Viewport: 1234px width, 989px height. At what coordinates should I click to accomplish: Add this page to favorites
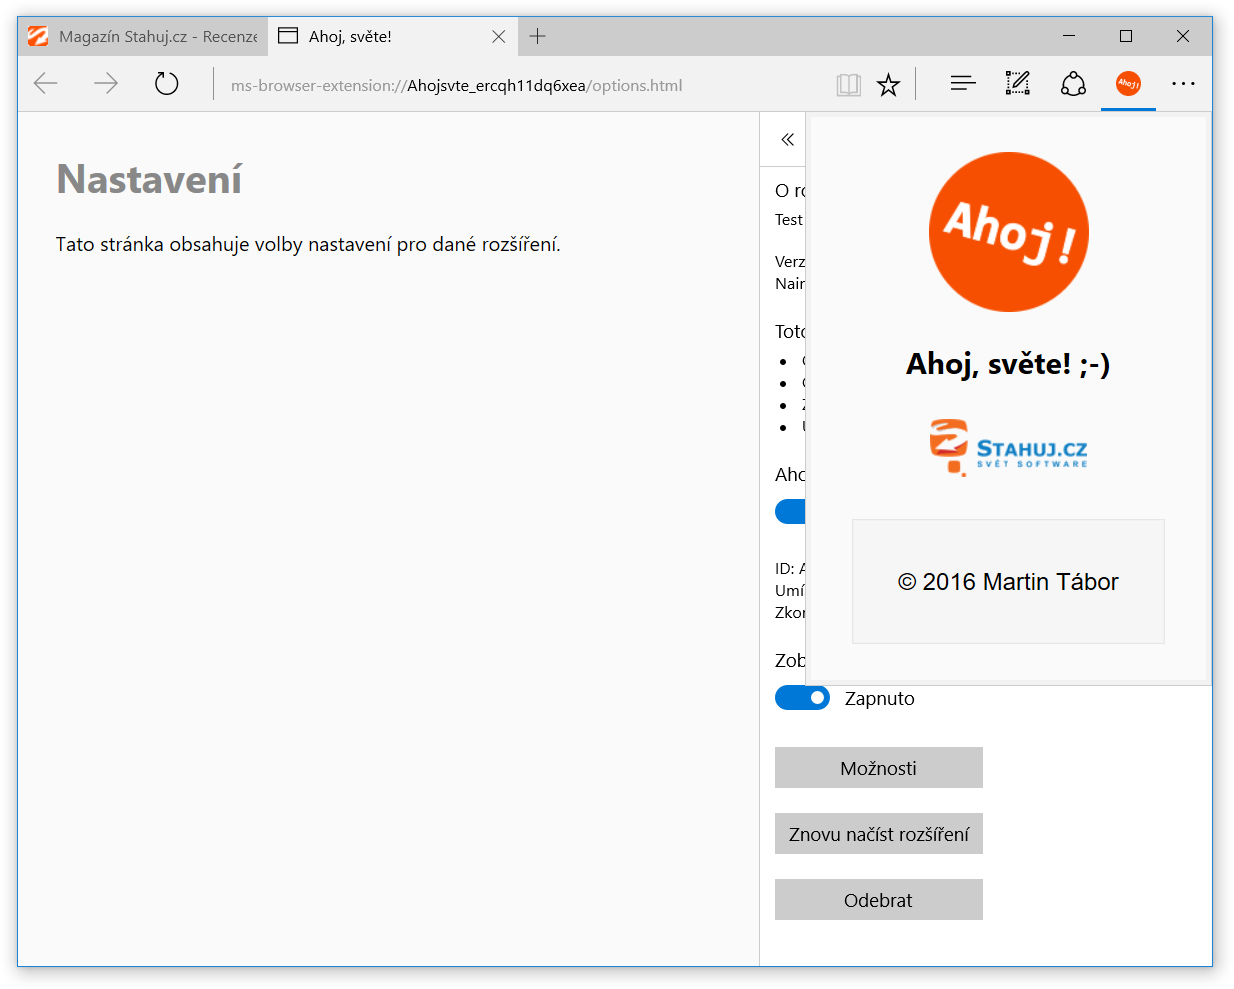pos(888,85)
